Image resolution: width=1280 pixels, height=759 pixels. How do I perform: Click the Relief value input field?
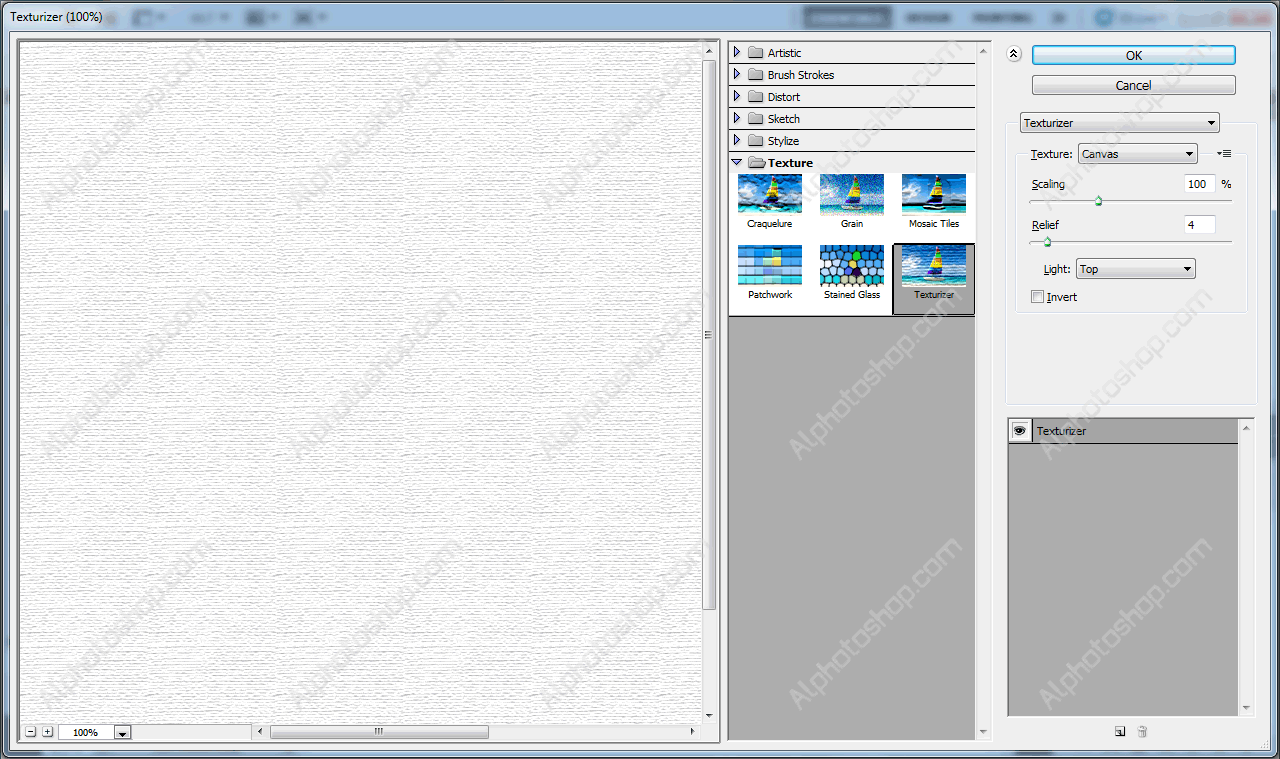point(1200,225)
